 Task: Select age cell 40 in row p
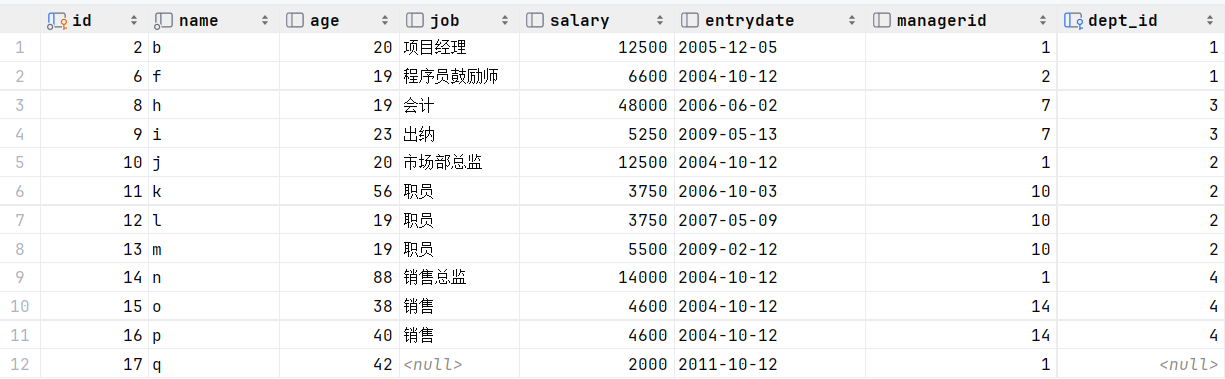(x=339, y=335)
